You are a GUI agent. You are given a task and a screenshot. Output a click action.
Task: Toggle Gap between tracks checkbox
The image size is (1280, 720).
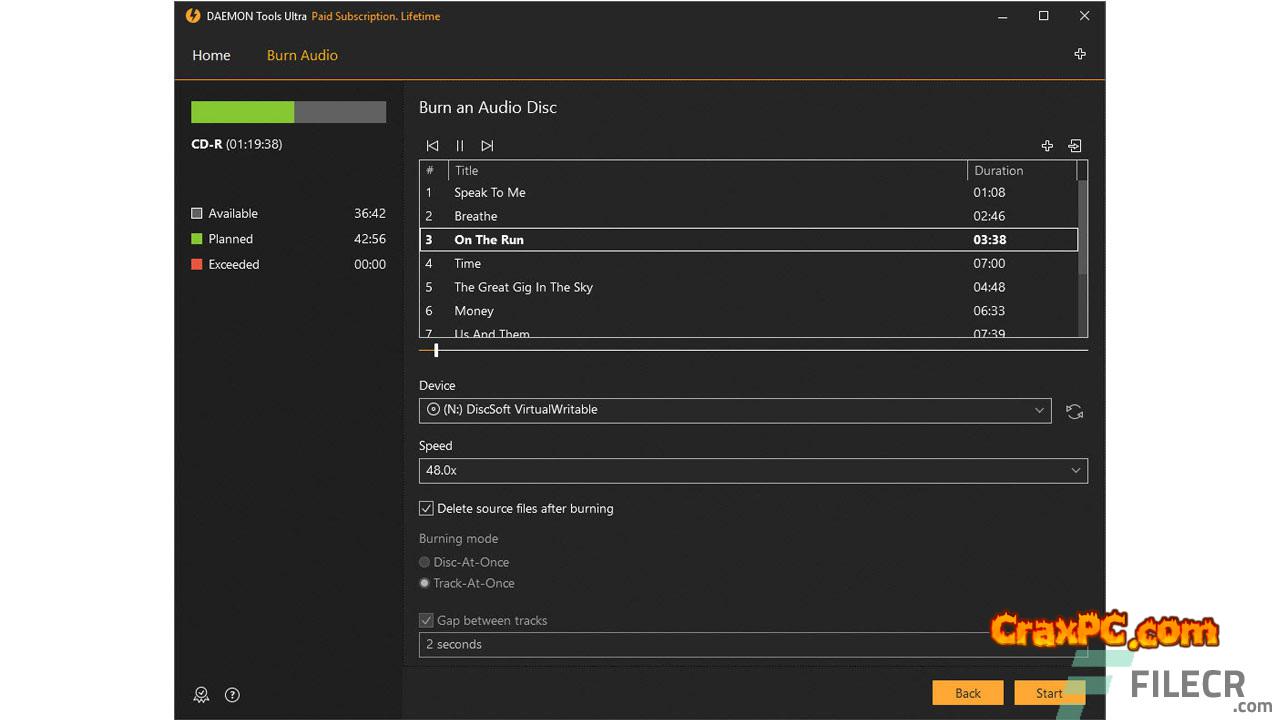tap(426, 620)
